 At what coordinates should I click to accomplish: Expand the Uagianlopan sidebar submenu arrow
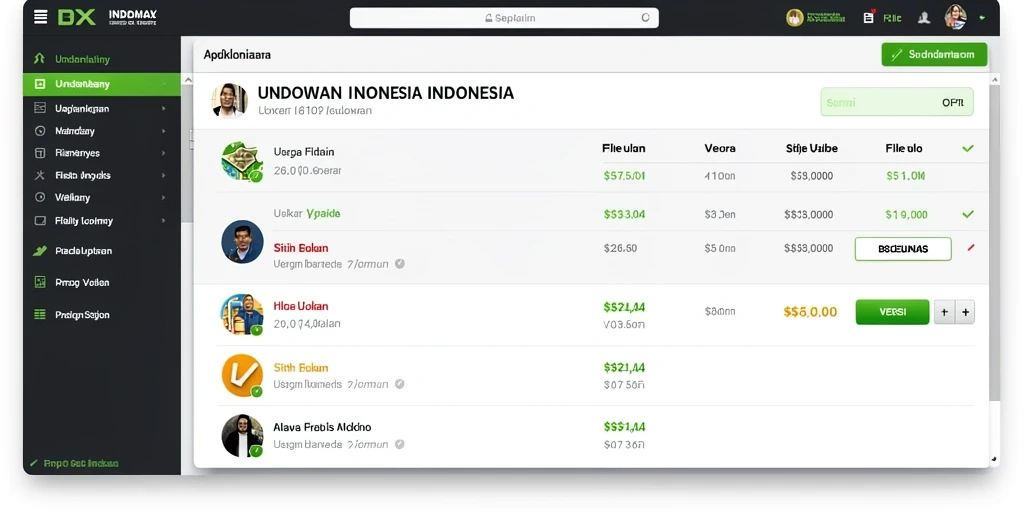click(x=163, y=108)
